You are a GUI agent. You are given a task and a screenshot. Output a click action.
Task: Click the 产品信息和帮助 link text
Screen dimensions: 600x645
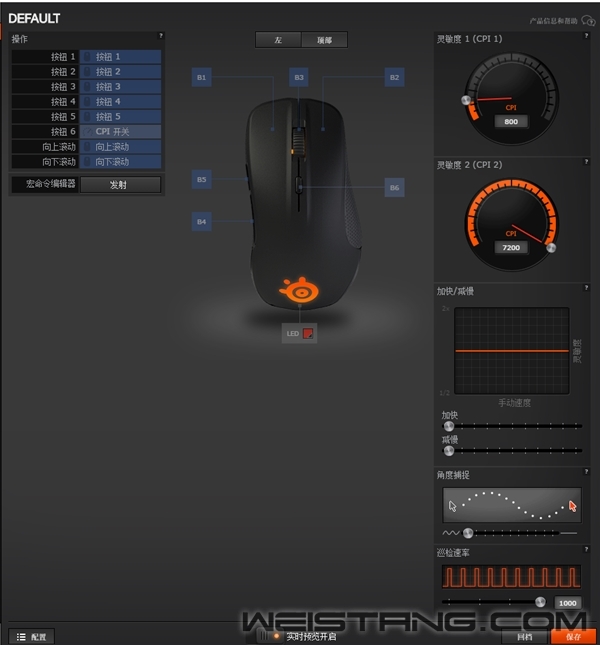554,21
